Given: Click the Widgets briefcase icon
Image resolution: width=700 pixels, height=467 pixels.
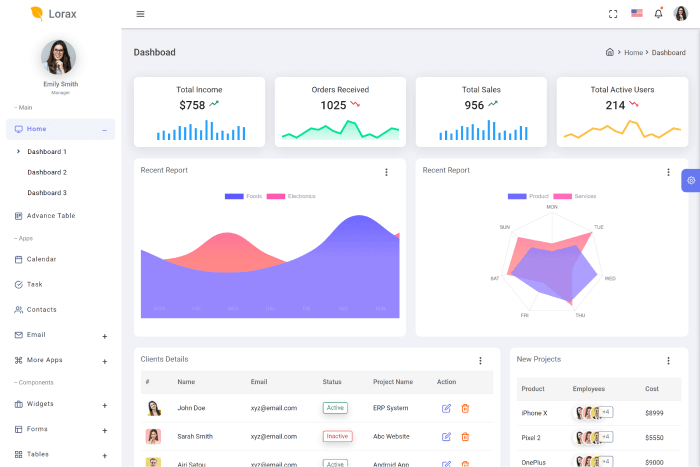Looking at the screenshot, I should pos(18,404).
